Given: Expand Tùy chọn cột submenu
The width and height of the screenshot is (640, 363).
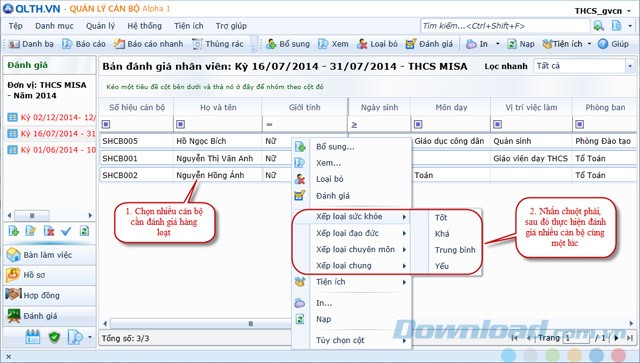Looking at the screenshot, I should coord(351,340).
